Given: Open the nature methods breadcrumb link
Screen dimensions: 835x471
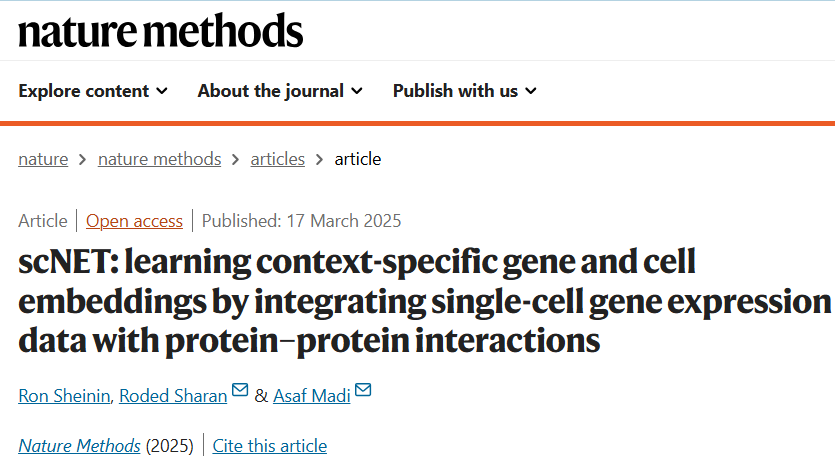Looking at the screenshot, I should pyautogui.click(x=159, y=159).
